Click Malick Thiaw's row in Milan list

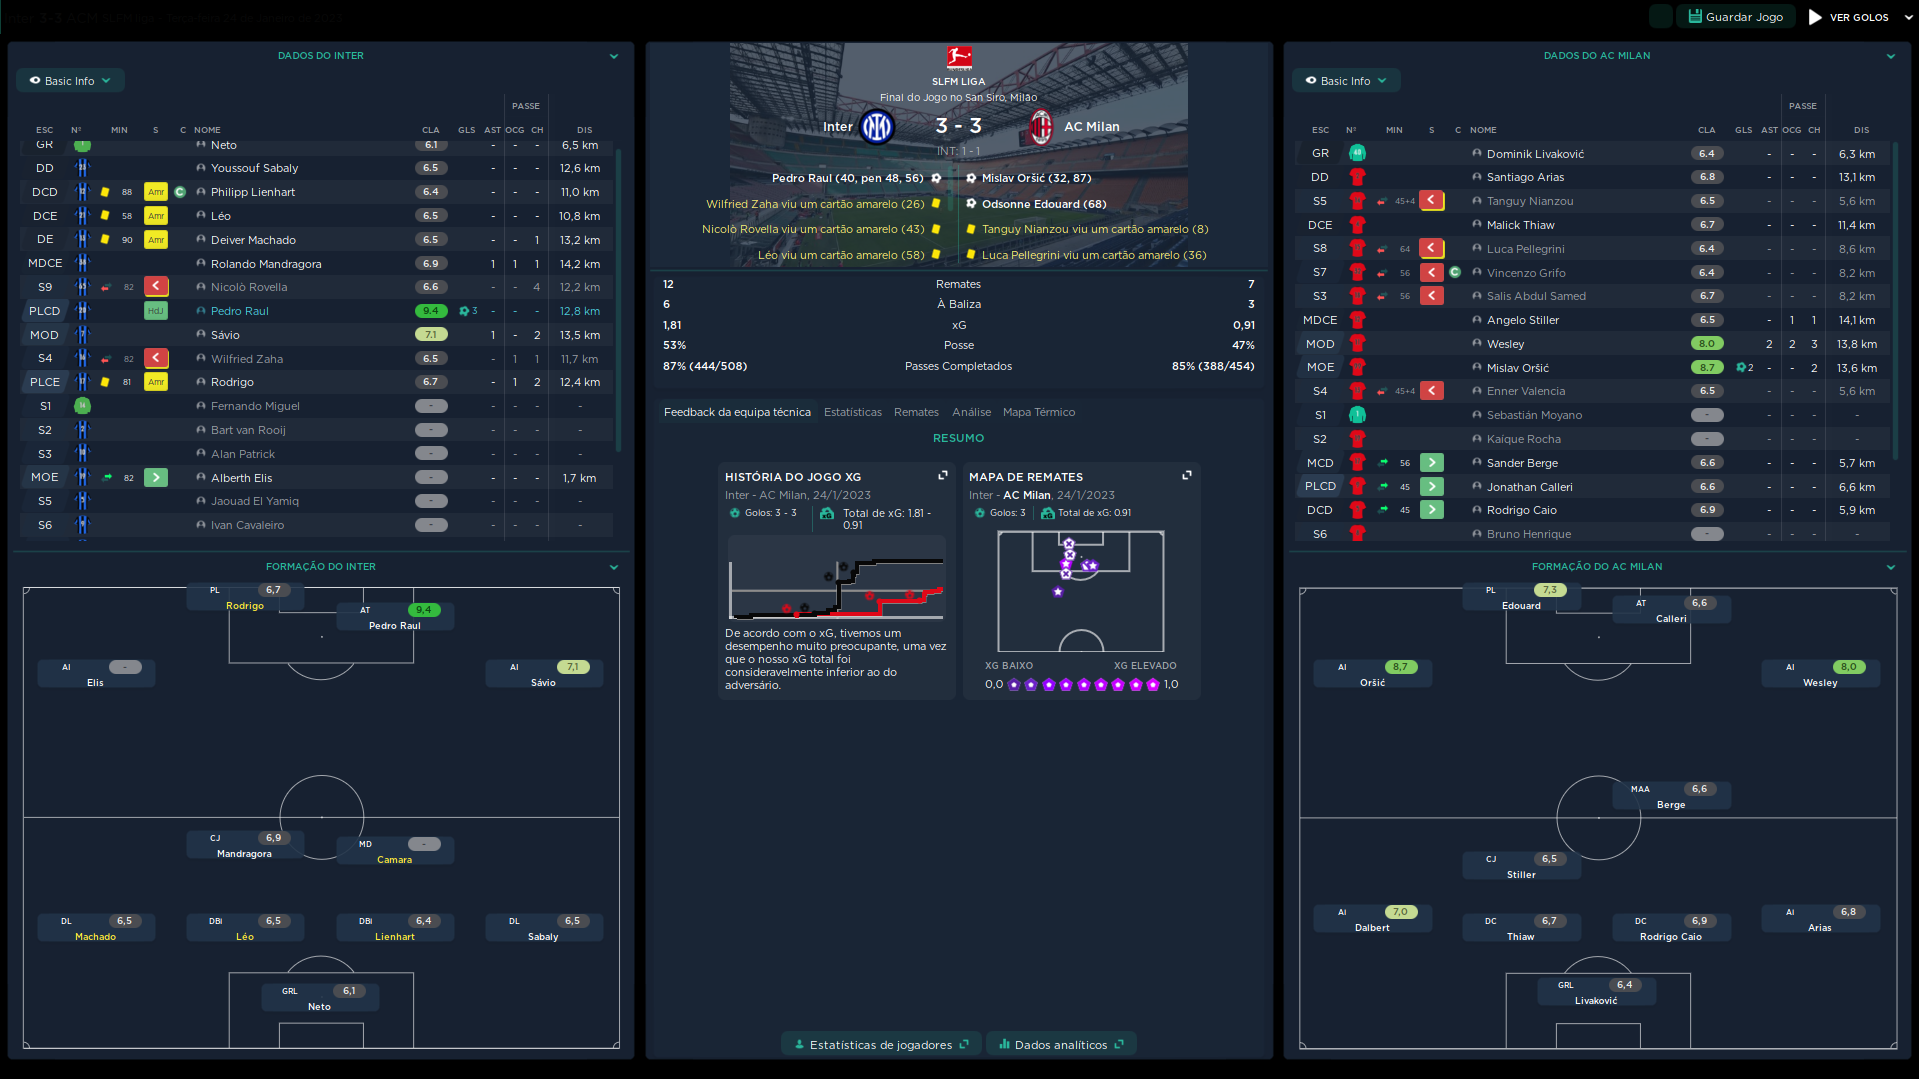click(x=1594, y=225)
